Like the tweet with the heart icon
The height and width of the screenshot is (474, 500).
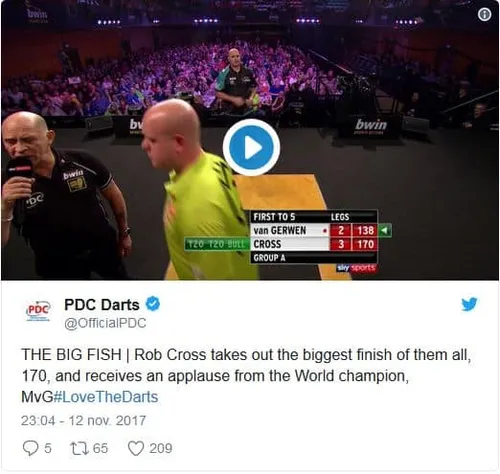(x=136, y=448)
